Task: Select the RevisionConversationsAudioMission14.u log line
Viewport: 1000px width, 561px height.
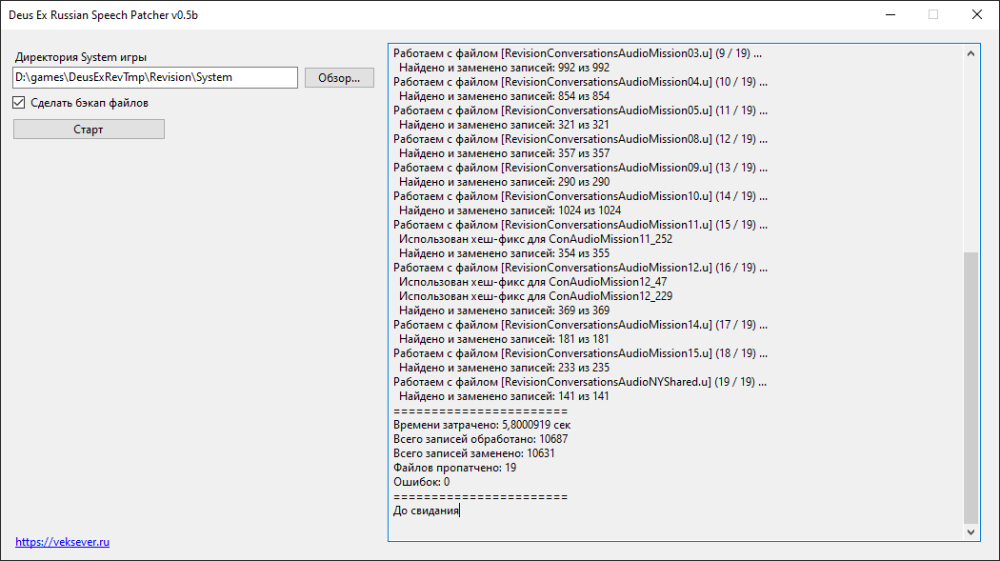Action: (580, 325)
